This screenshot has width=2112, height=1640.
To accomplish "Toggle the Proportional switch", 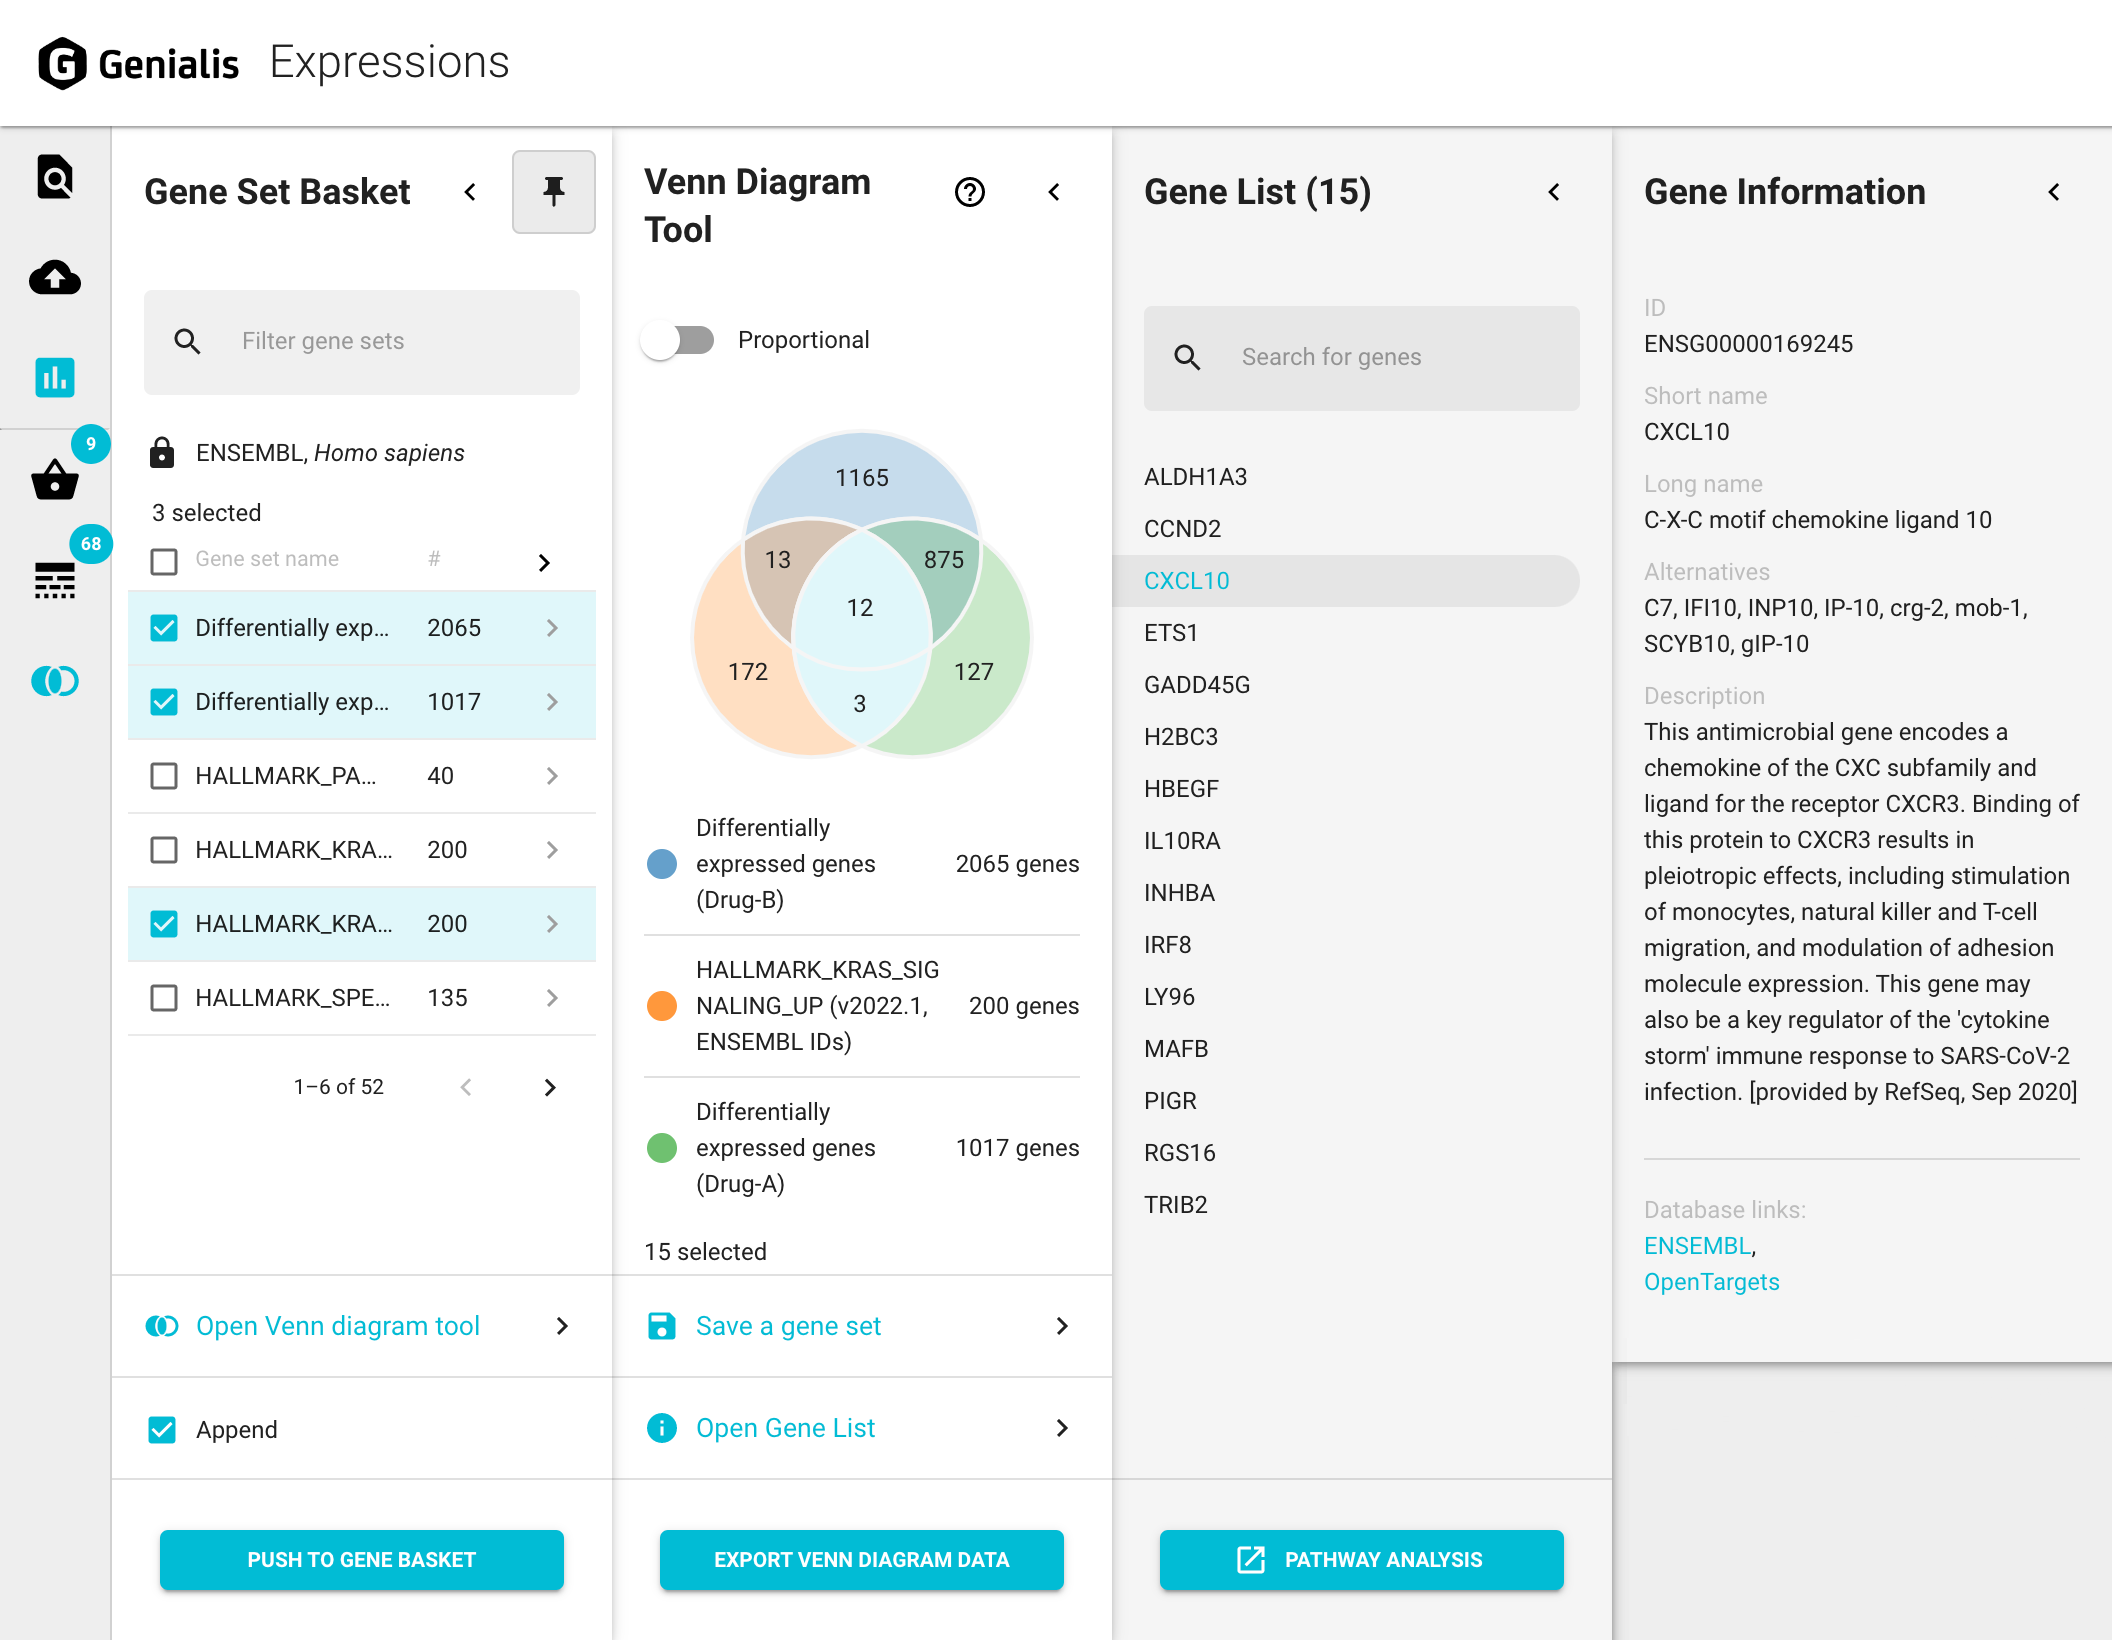I will coord(679,340).
